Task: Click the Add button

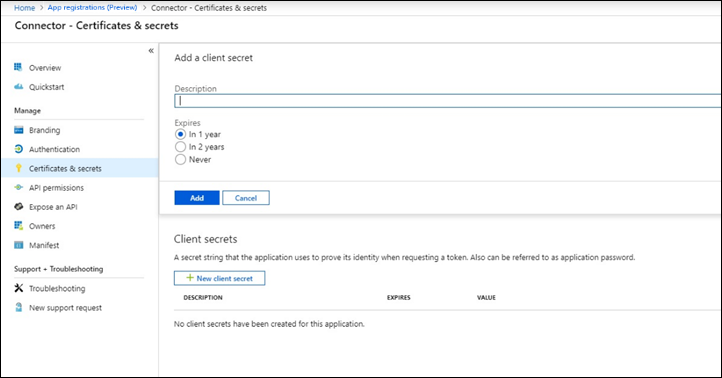Action: pos(197,198)
